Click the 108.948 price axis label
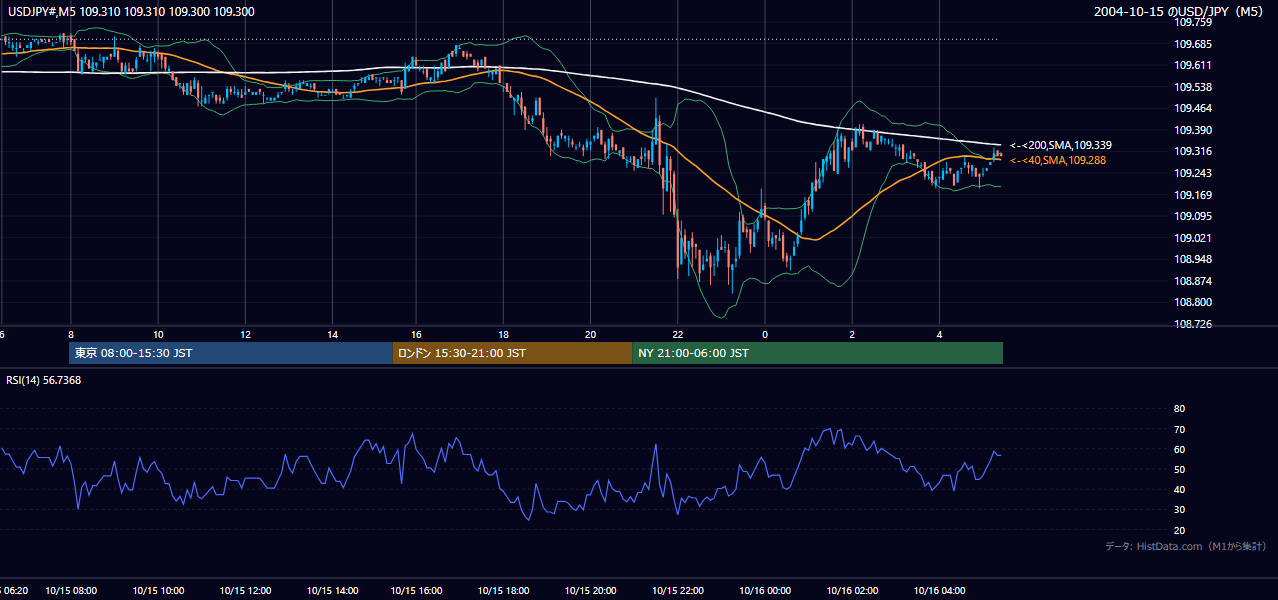This screenshot has width=1278, height=600. [x=1193, y=260]
